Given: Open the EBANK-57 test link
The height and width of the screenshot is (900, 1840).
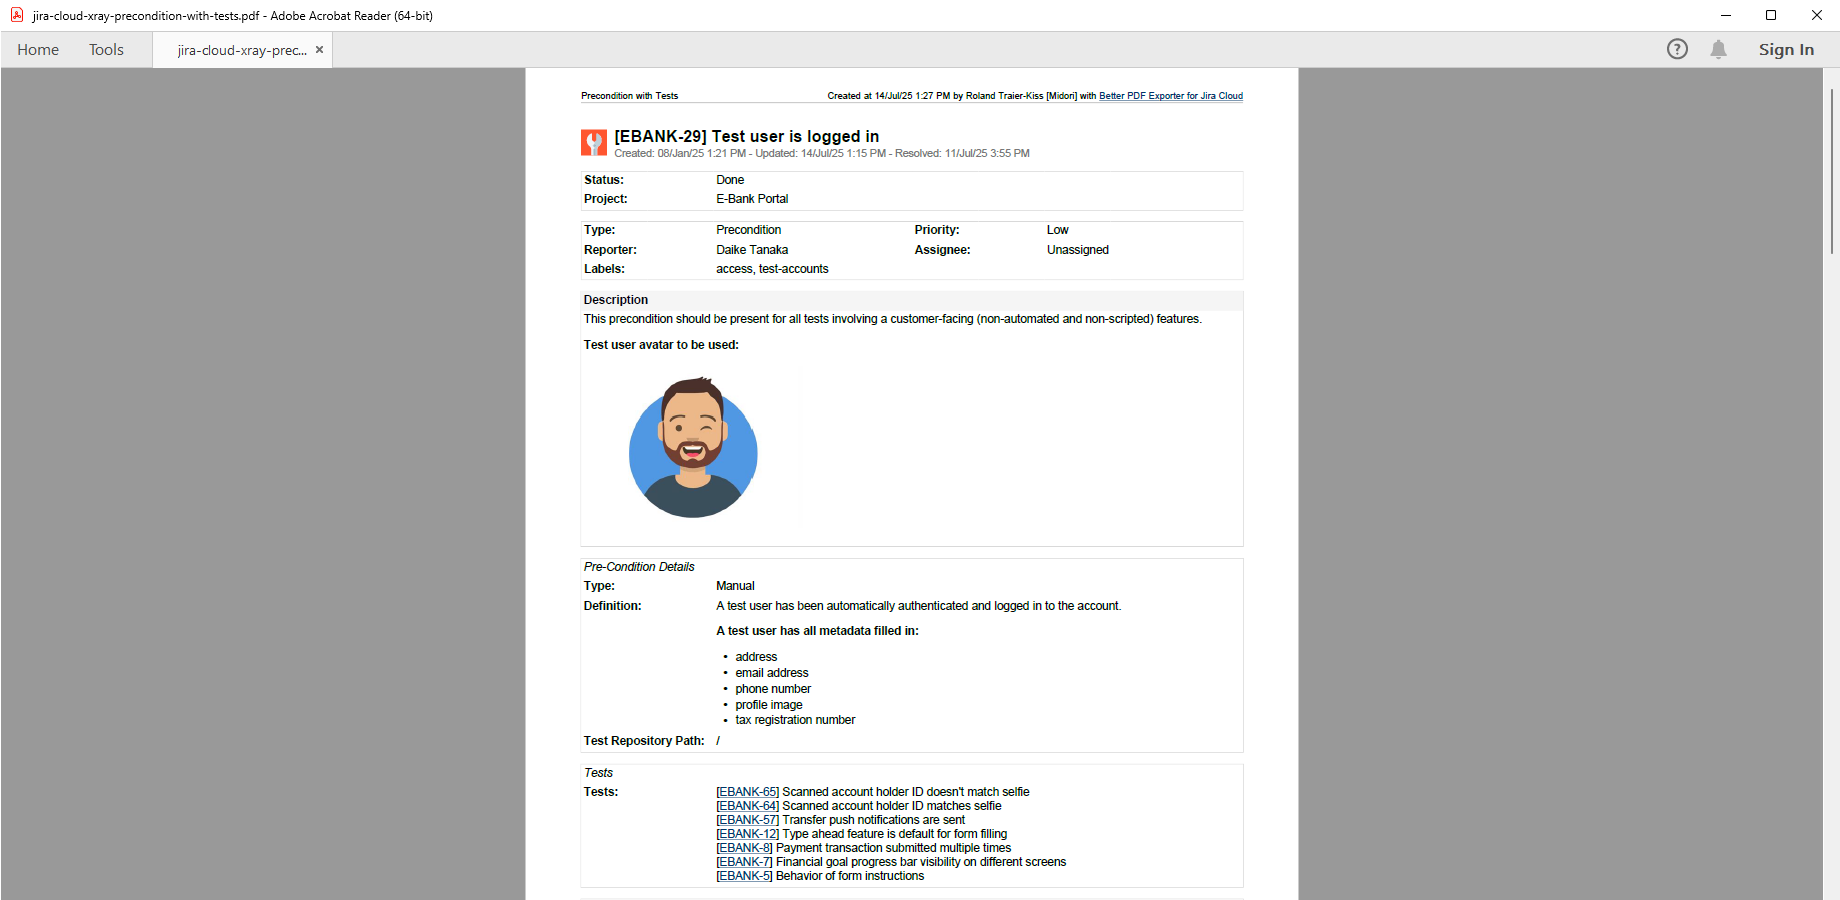Looking at the screenshot, I should click(x=747, y=820).
